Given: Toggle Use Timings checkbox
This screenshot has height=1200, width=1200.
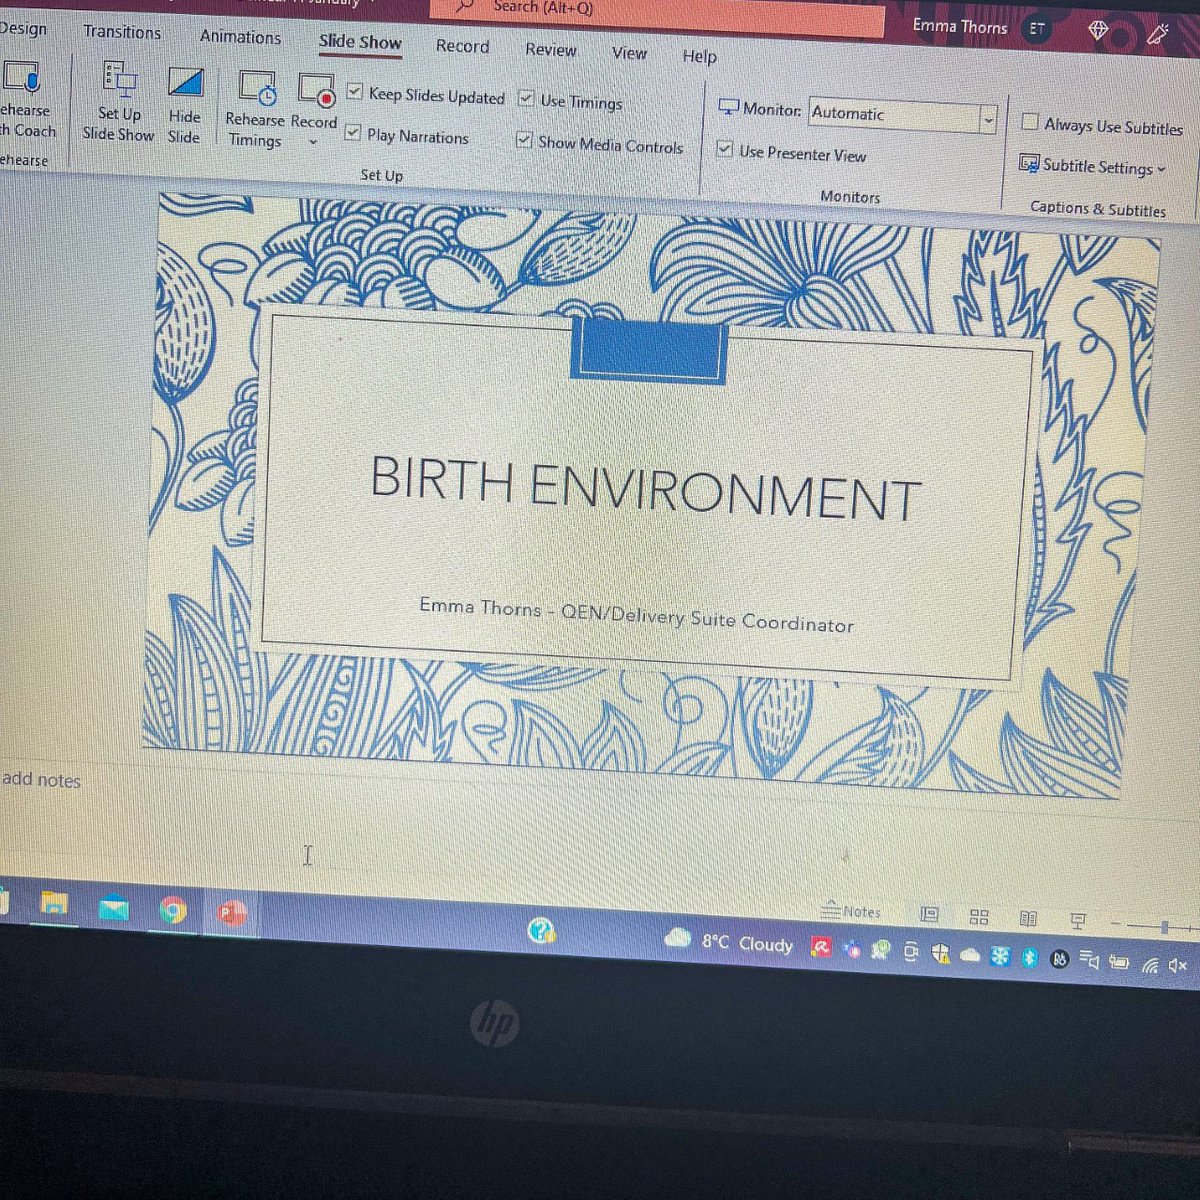Looking at the screenshot, I should [x=526, y=98].
